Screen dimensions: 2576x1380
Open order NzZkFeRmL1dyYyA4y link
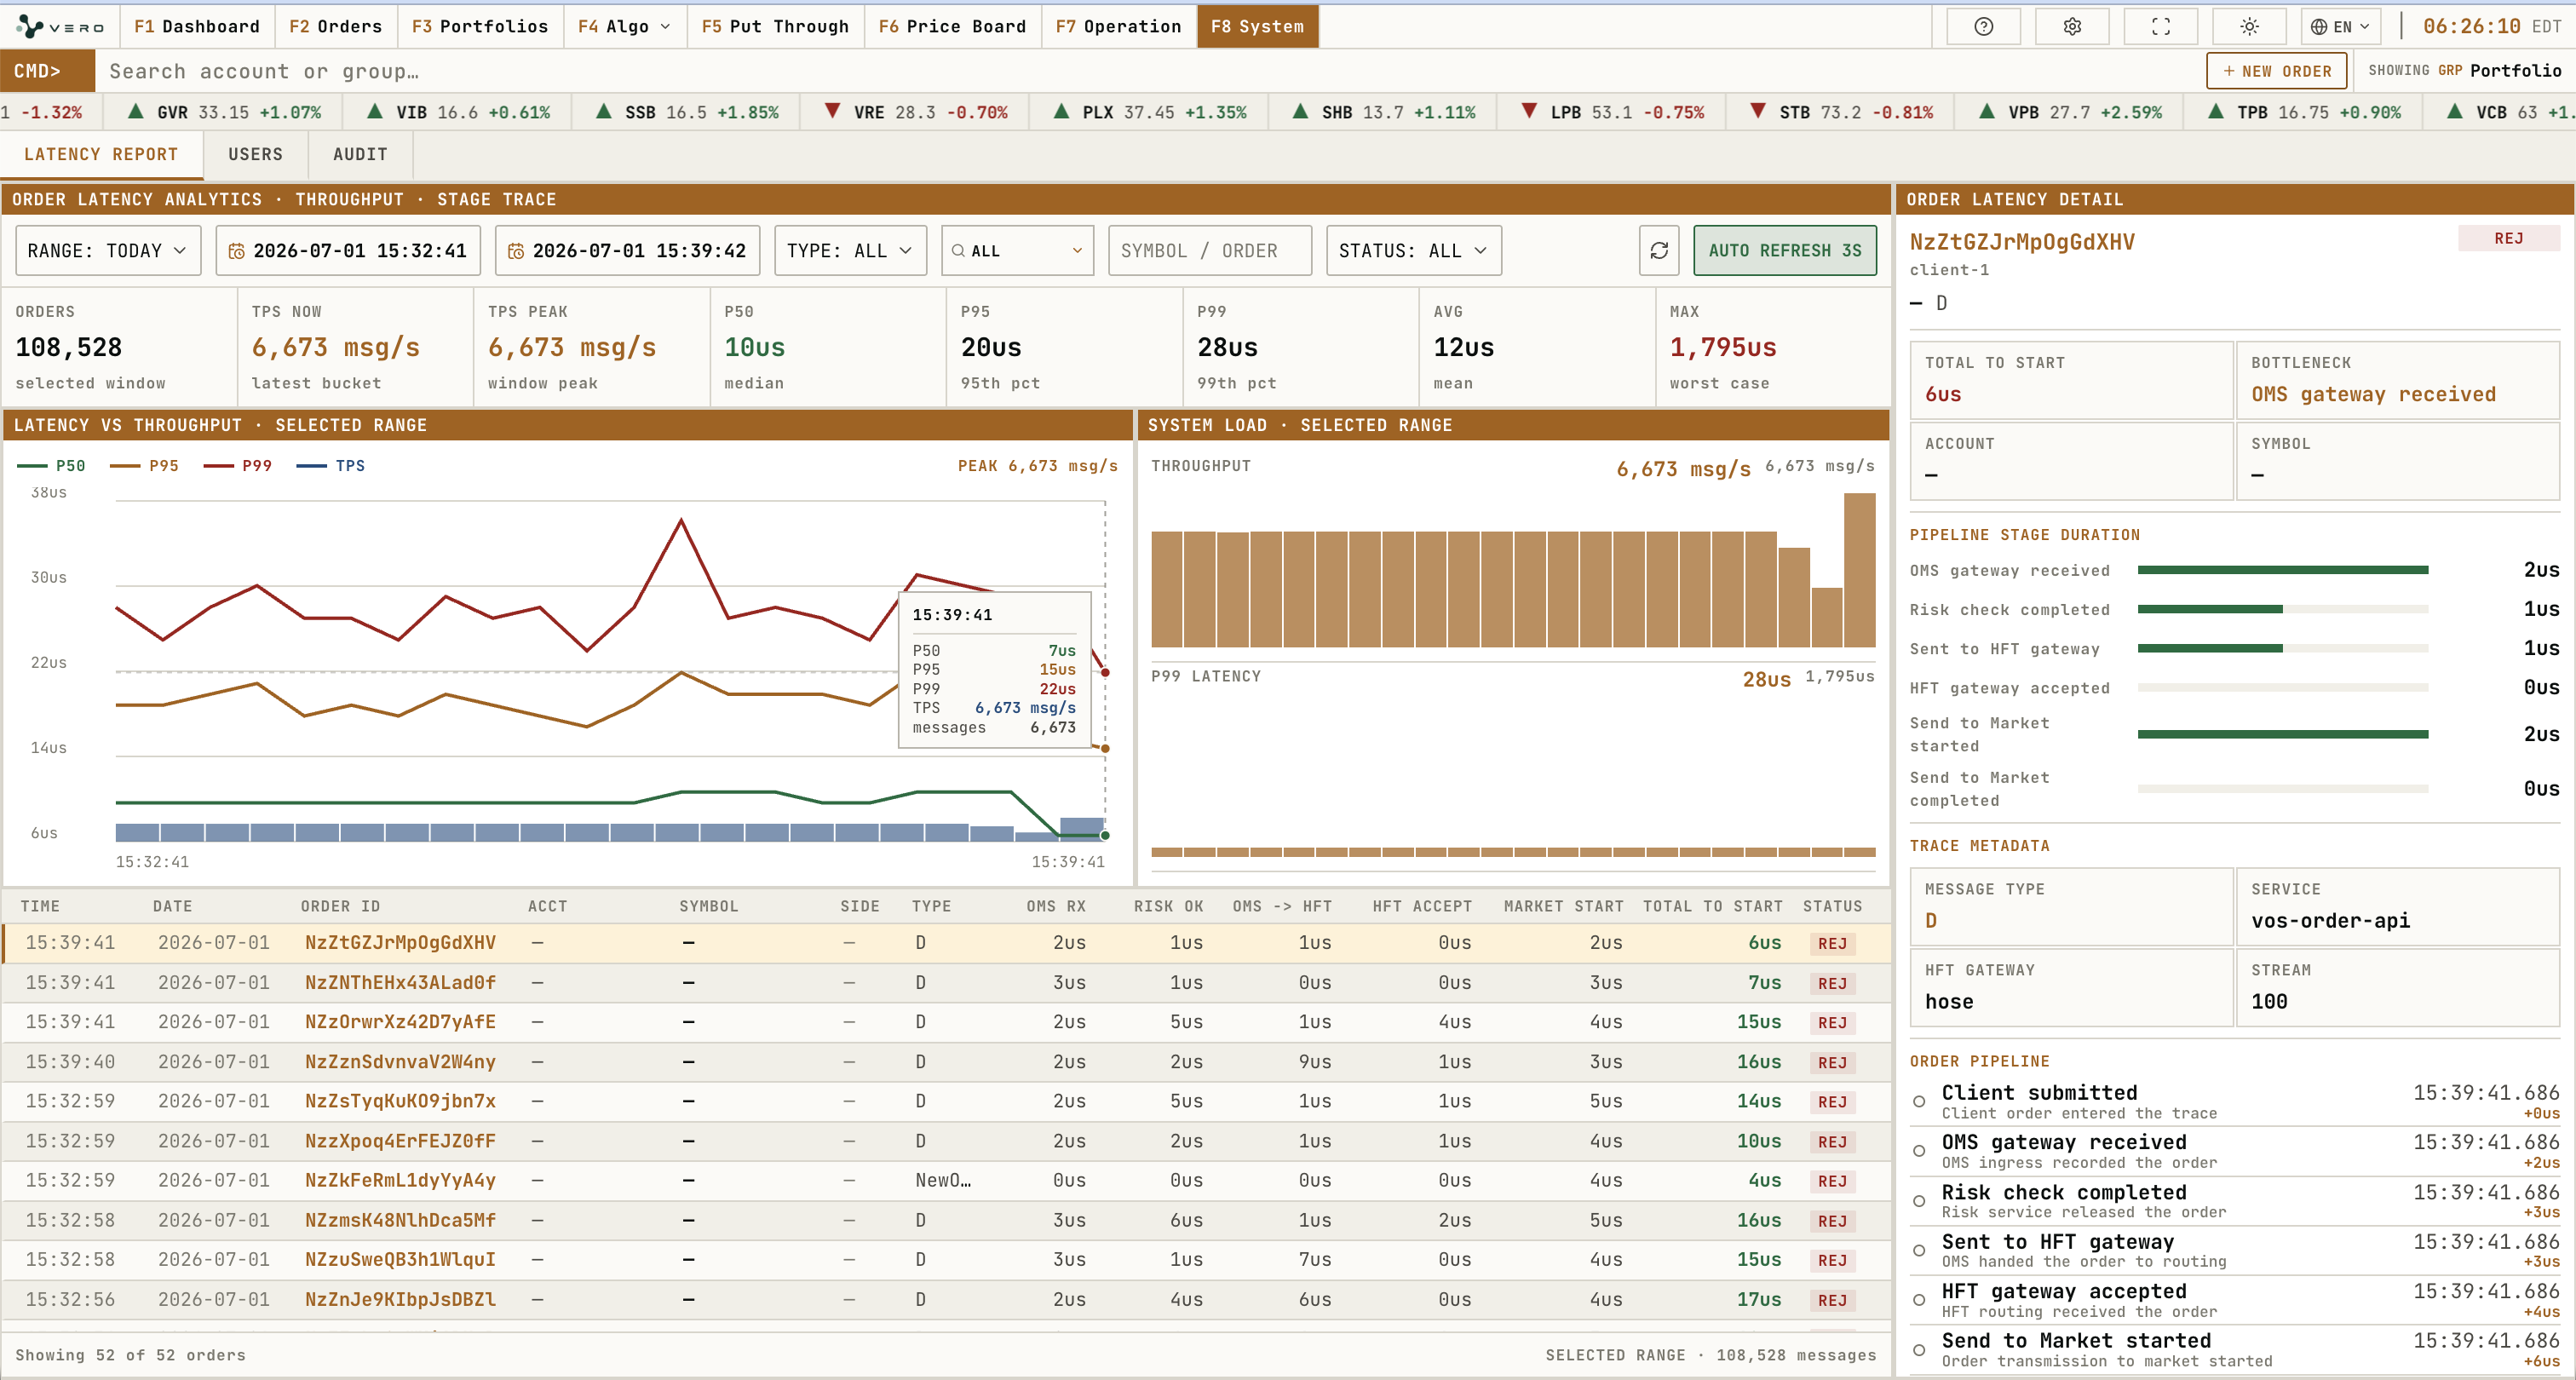click(400, 1181)
